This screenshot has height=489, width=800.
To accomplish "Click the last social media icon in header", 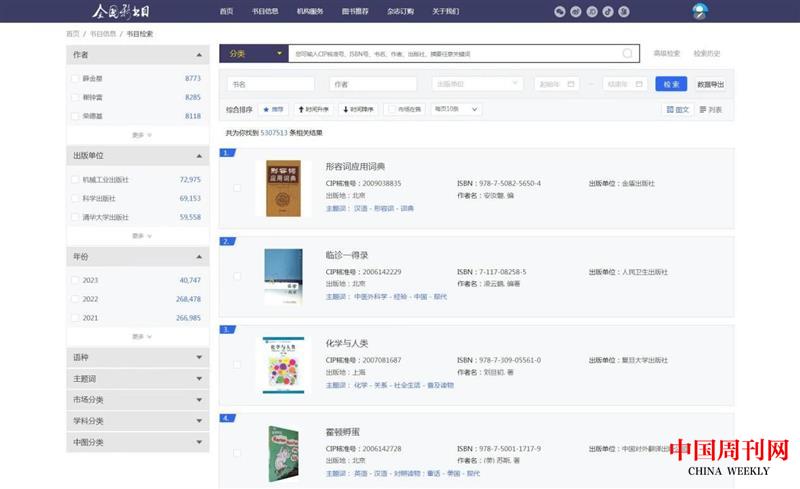I will pyautogui.click(x=623, y=11).
